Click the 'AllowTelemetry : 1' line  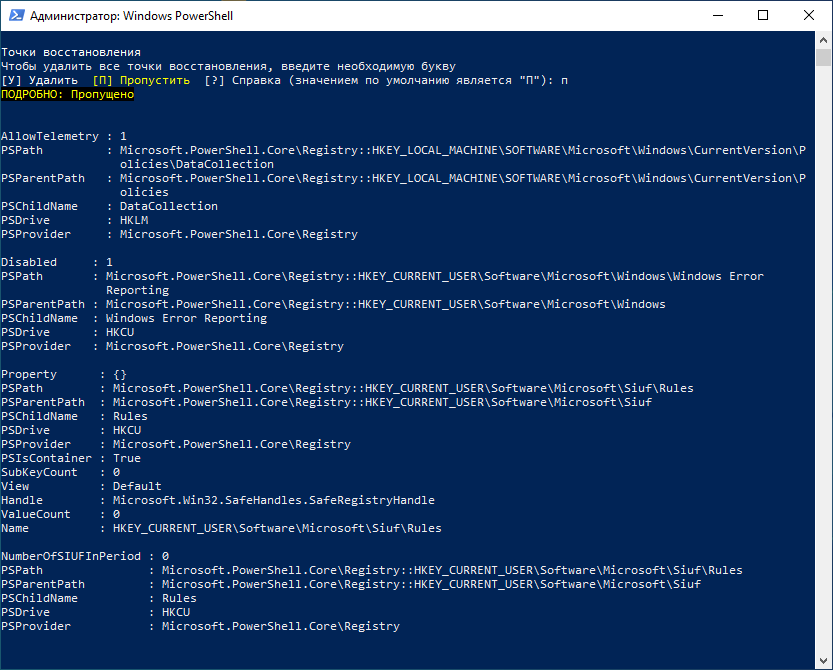(x=64, y=137)
